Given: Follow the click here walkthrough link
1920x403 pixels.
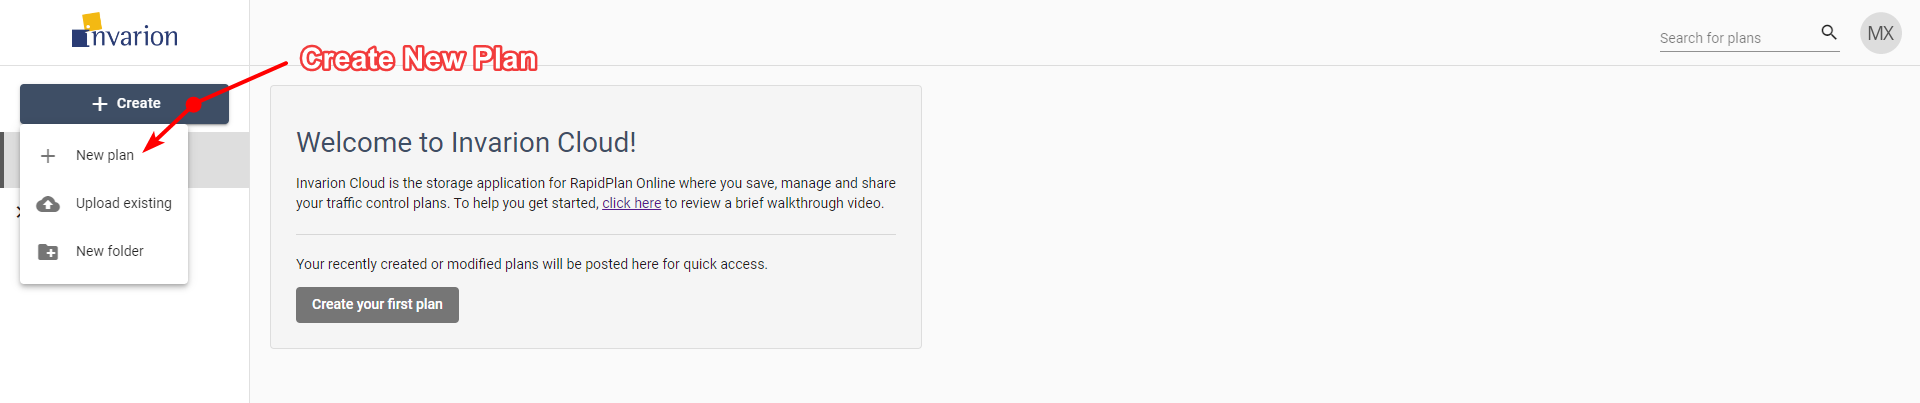Looking at the screenshot, I should pos(631,203).
